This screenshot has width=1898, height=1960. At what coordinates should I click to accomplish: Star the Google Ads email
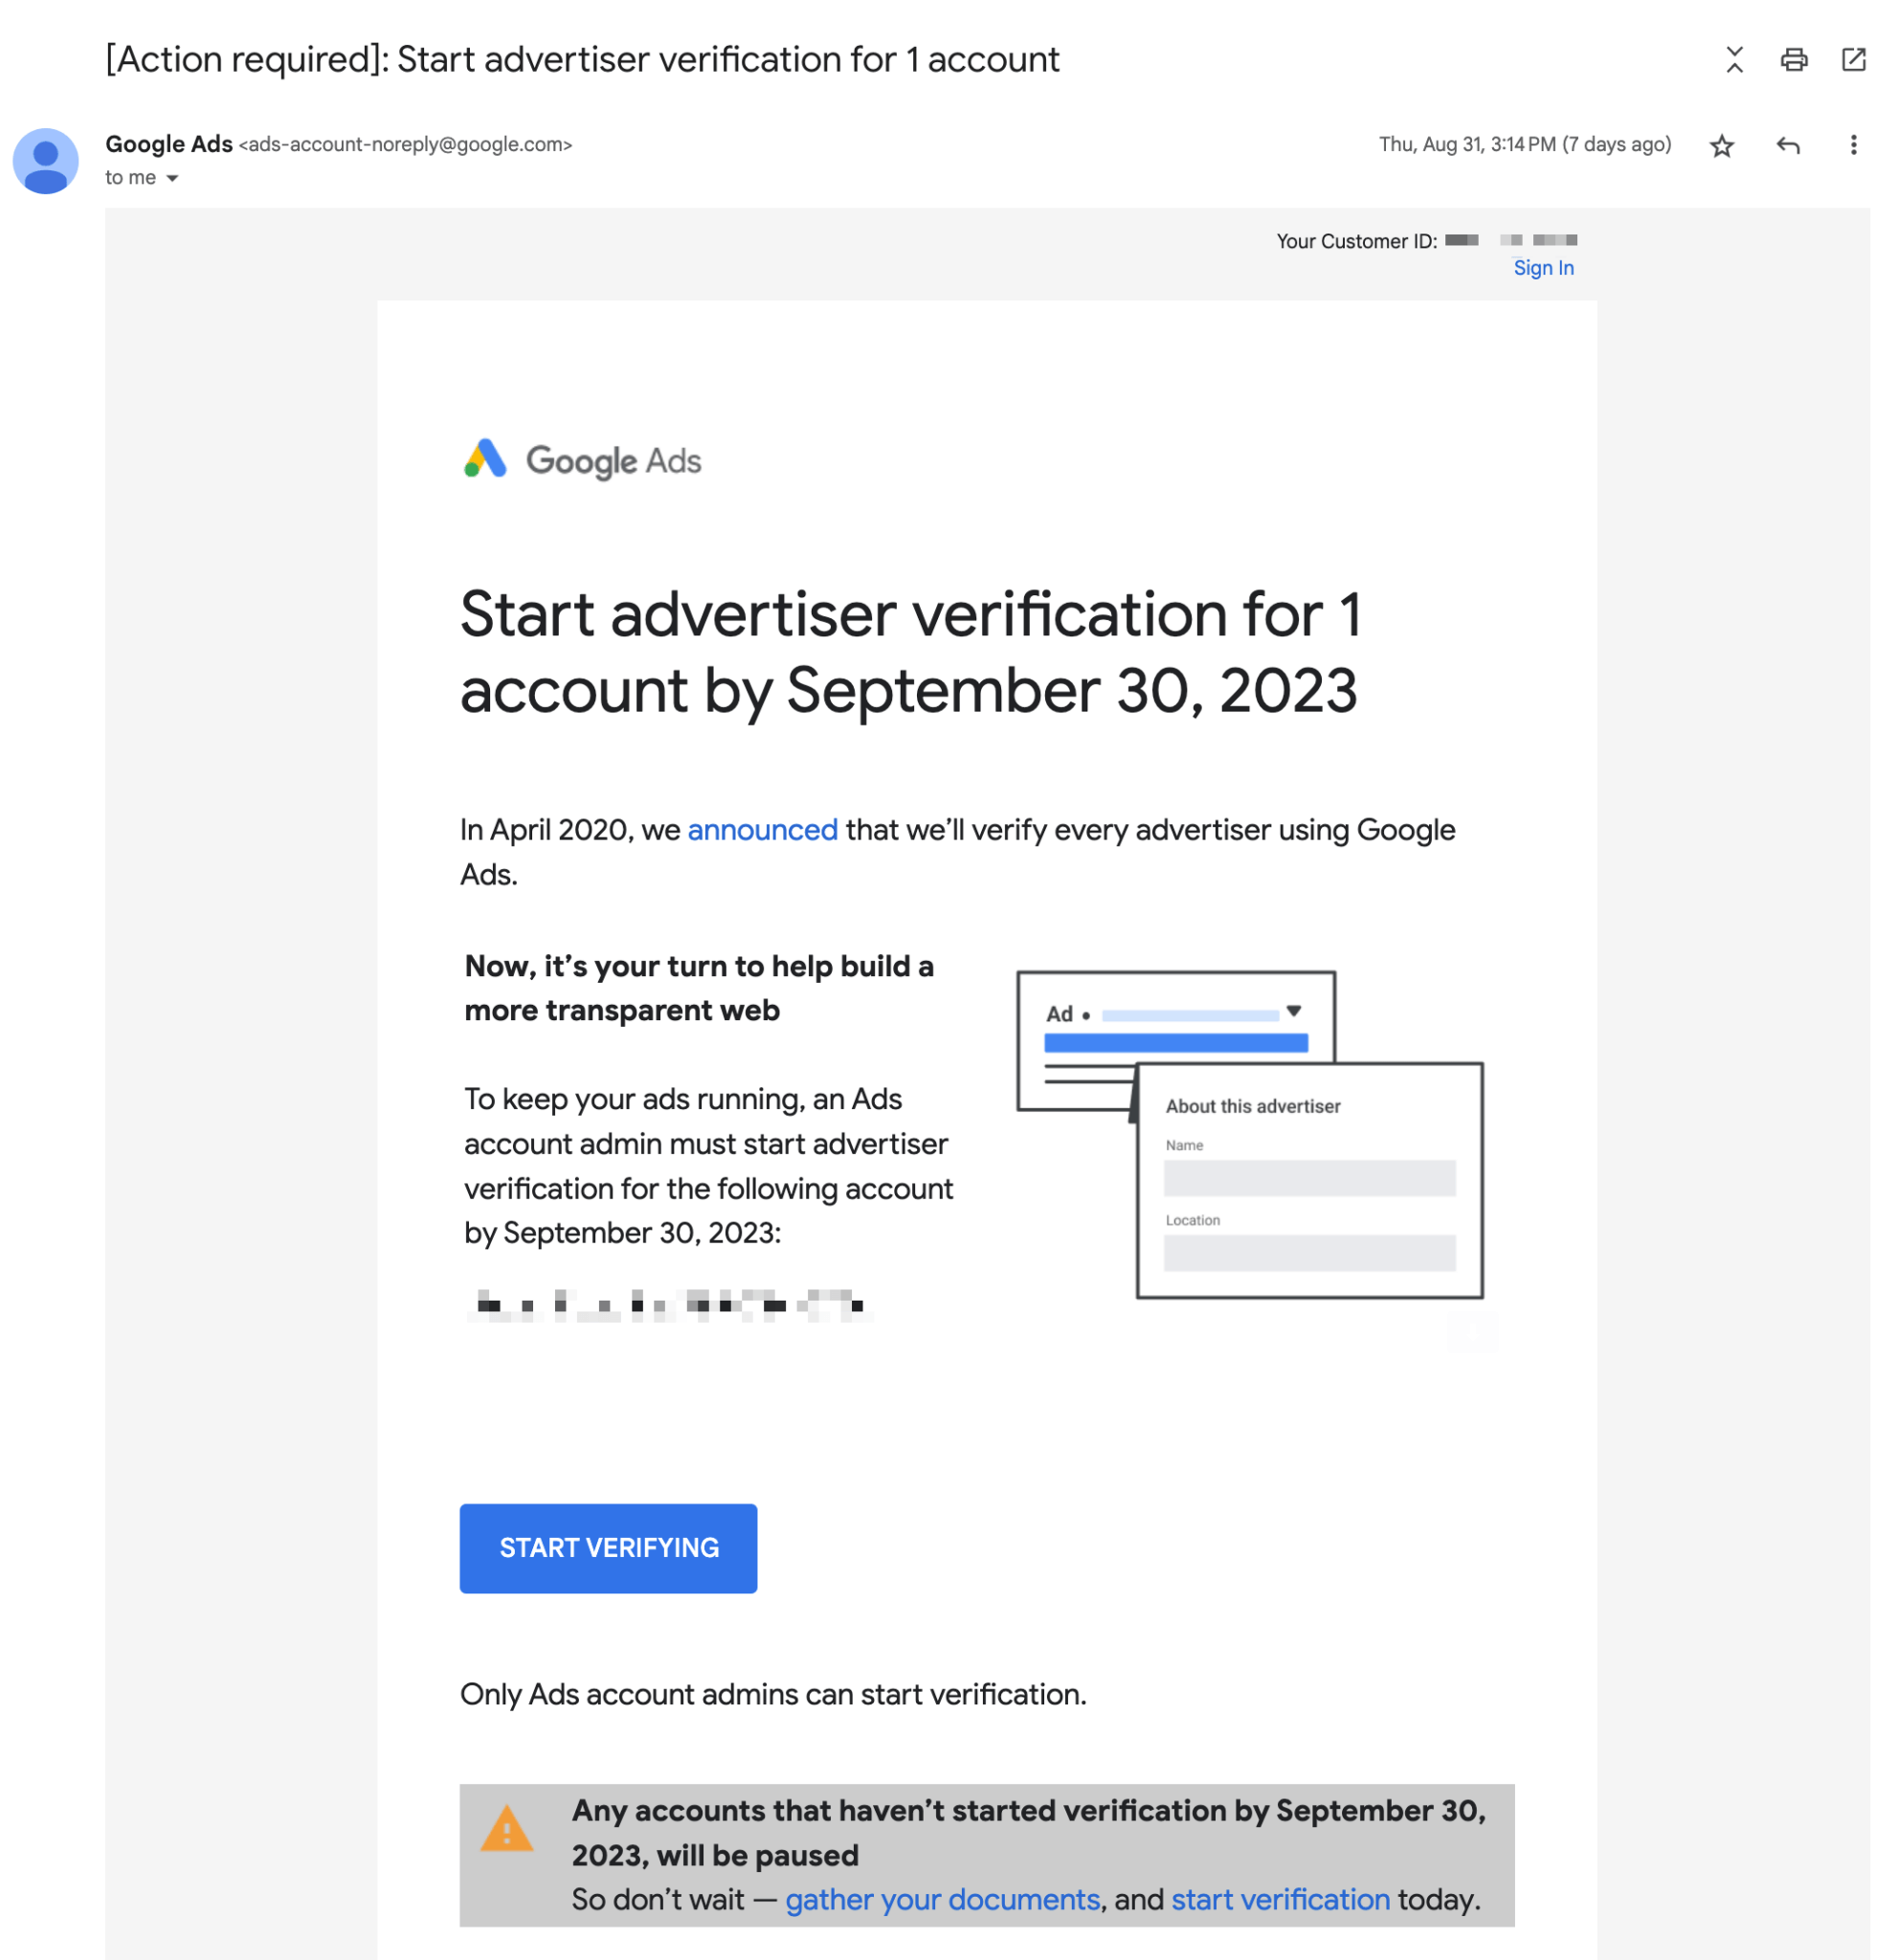pyautogui.click(x=1722, y=145)
